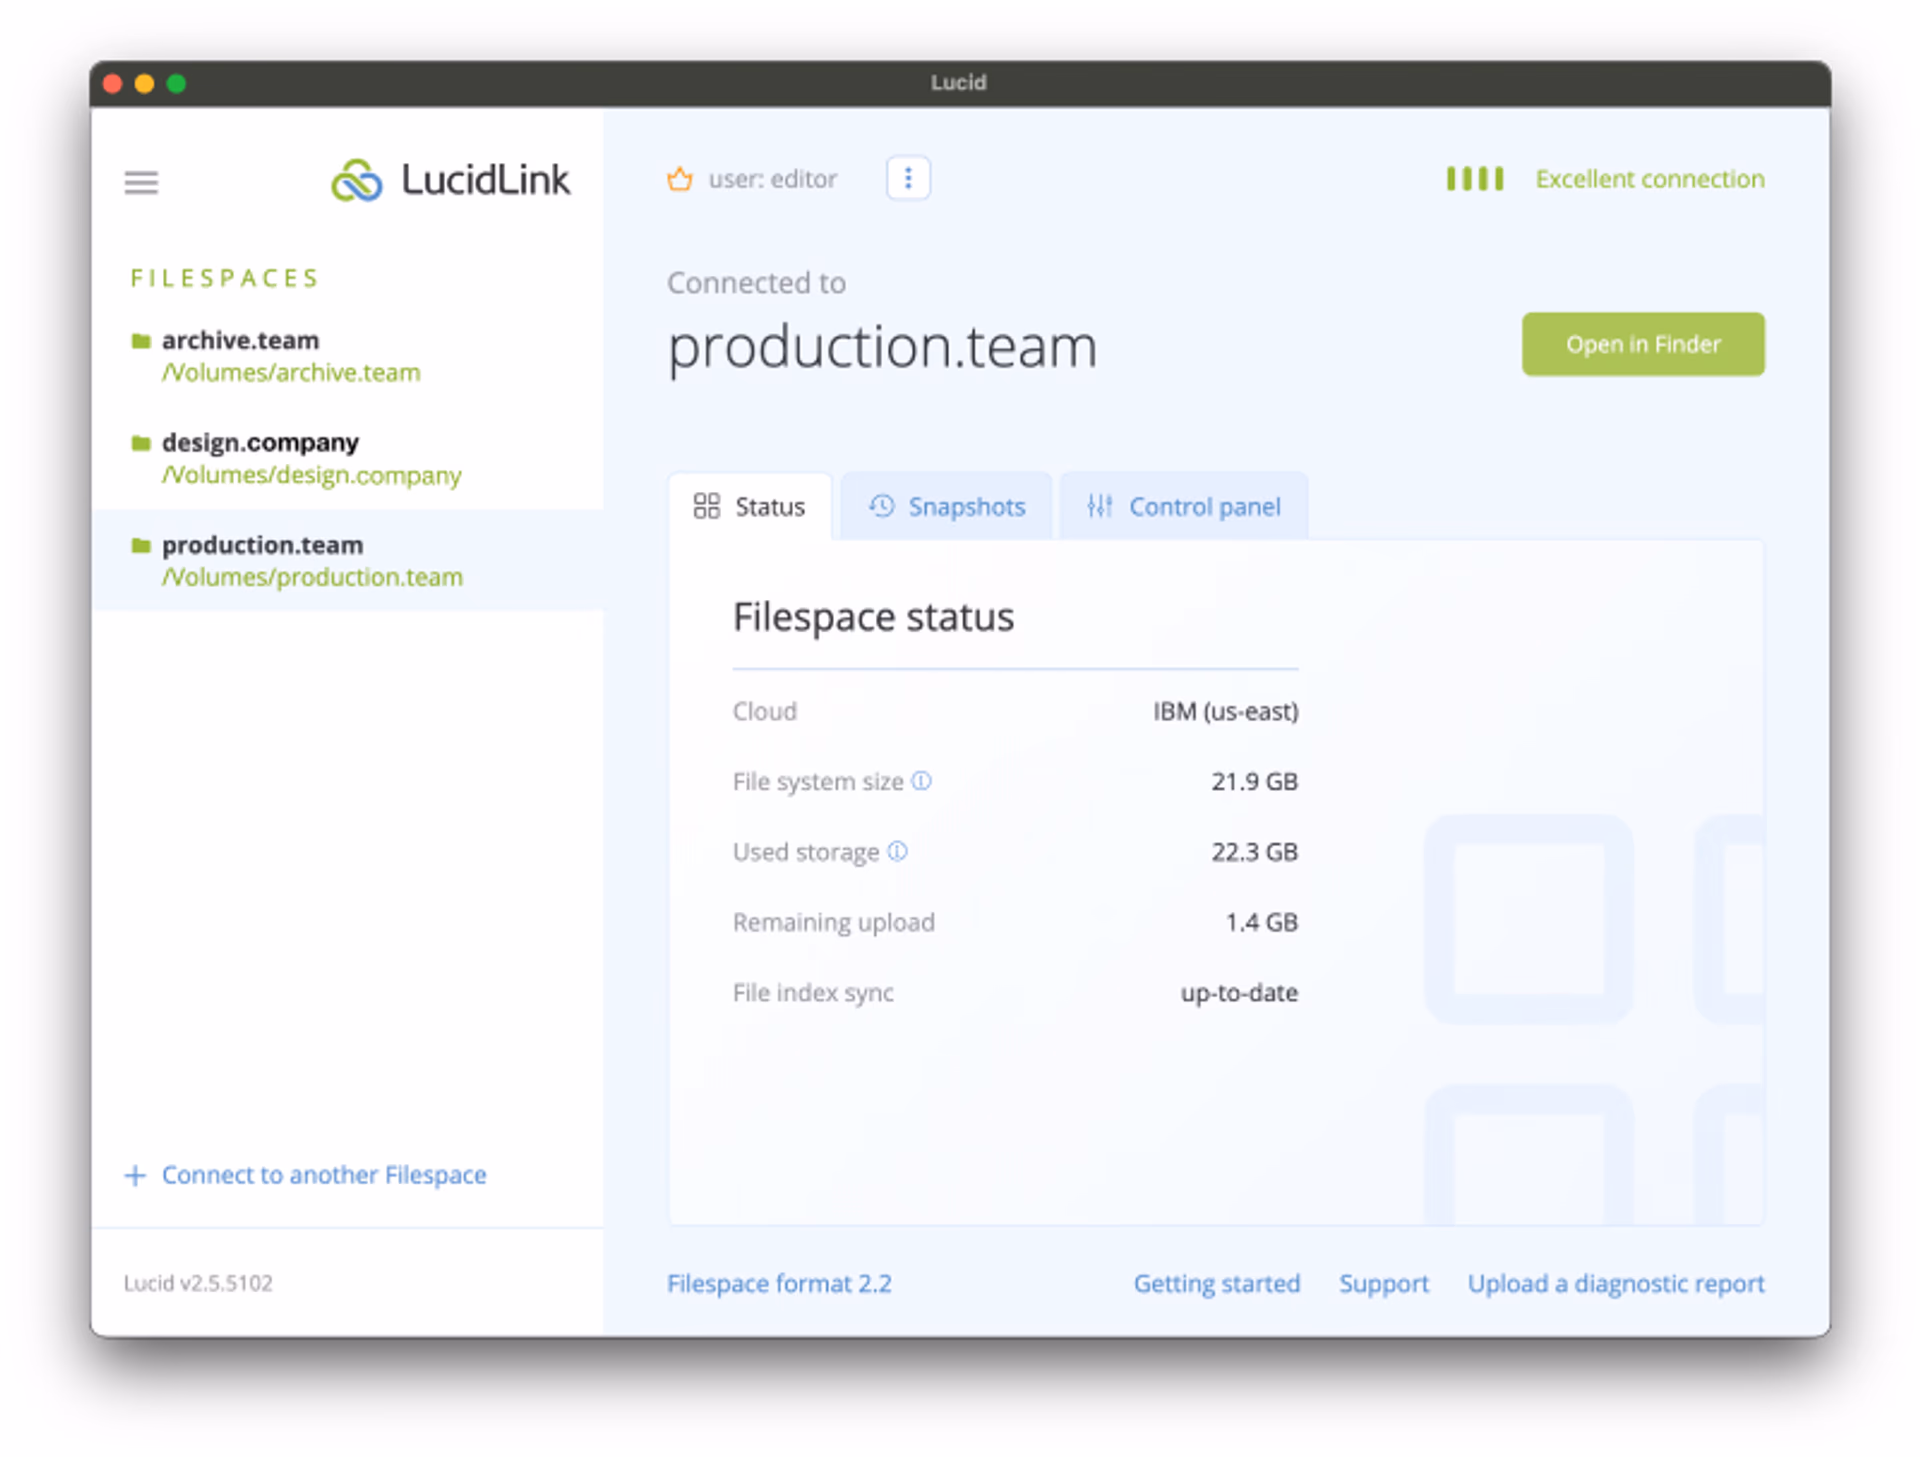The image size is (1920, 1457).
Task: Click the info icon next to File system size
Action: click(921, 782)
